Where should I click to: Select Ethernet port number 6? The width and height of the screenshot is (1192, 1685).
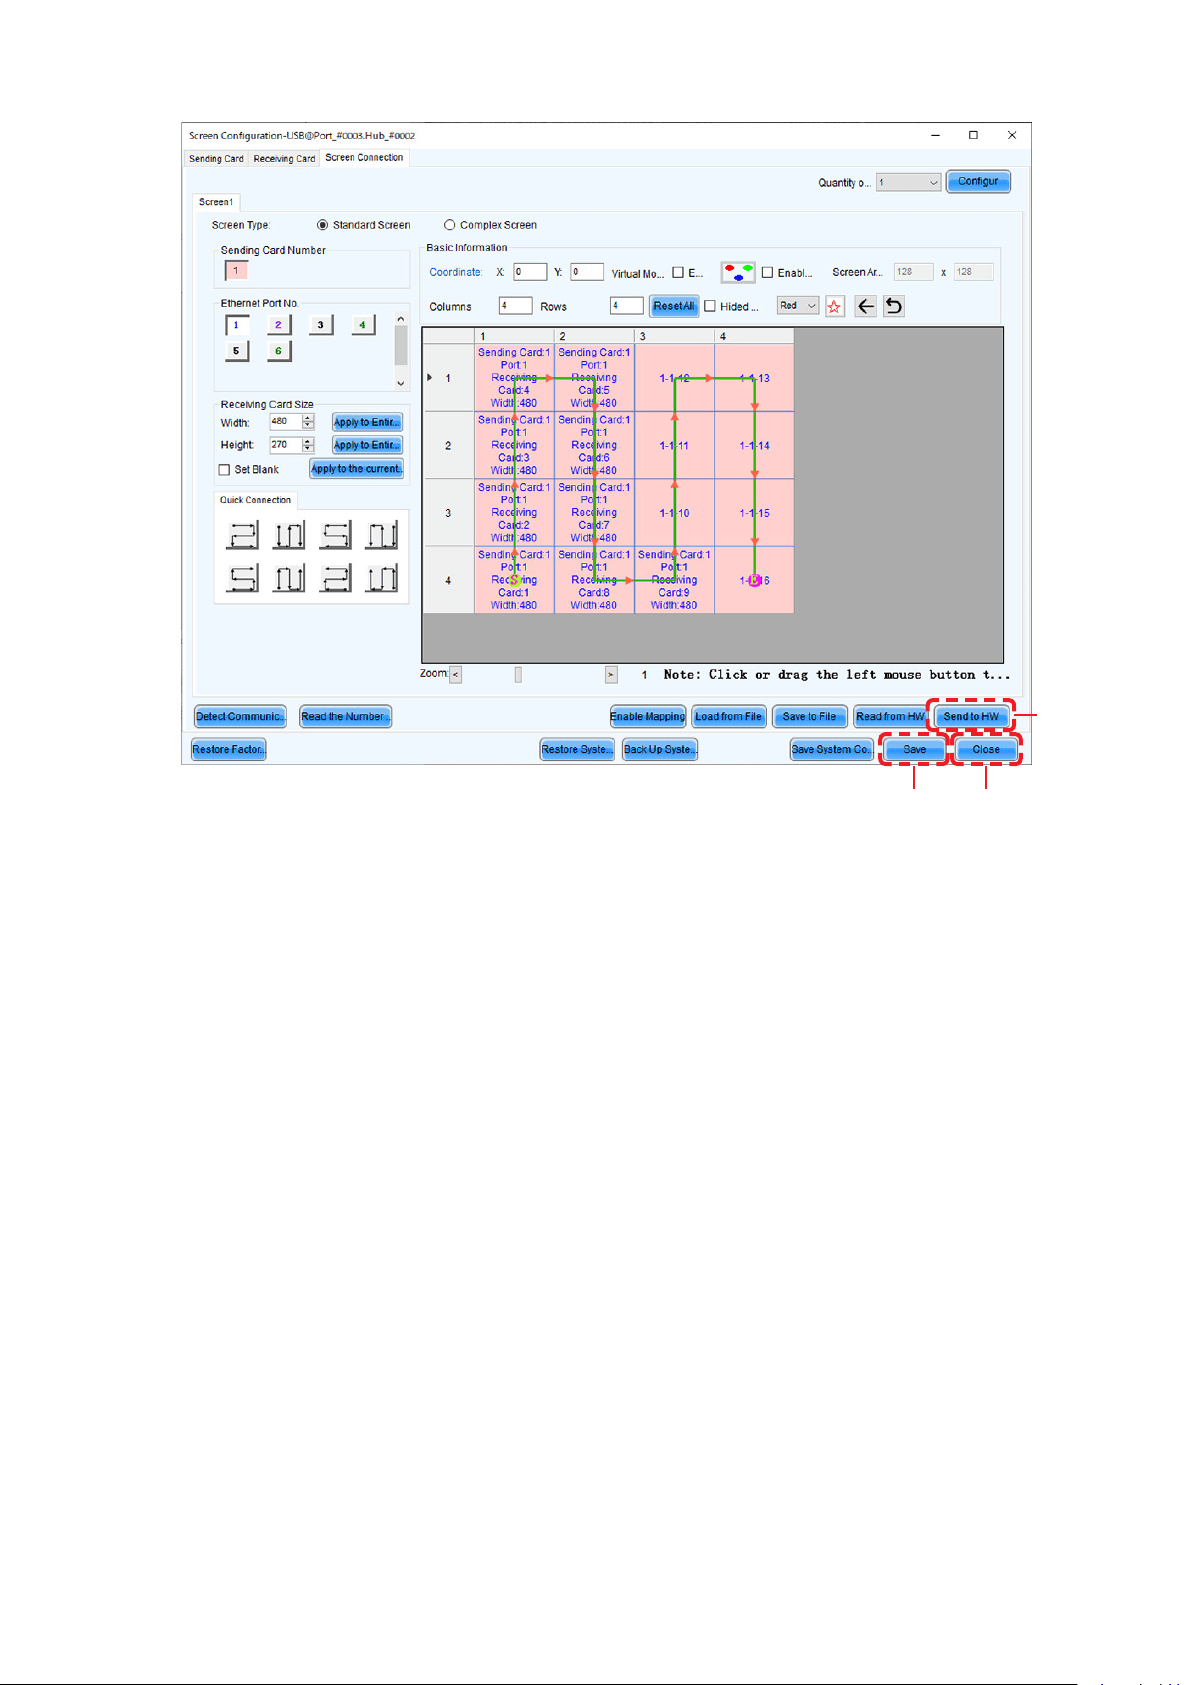279,351
